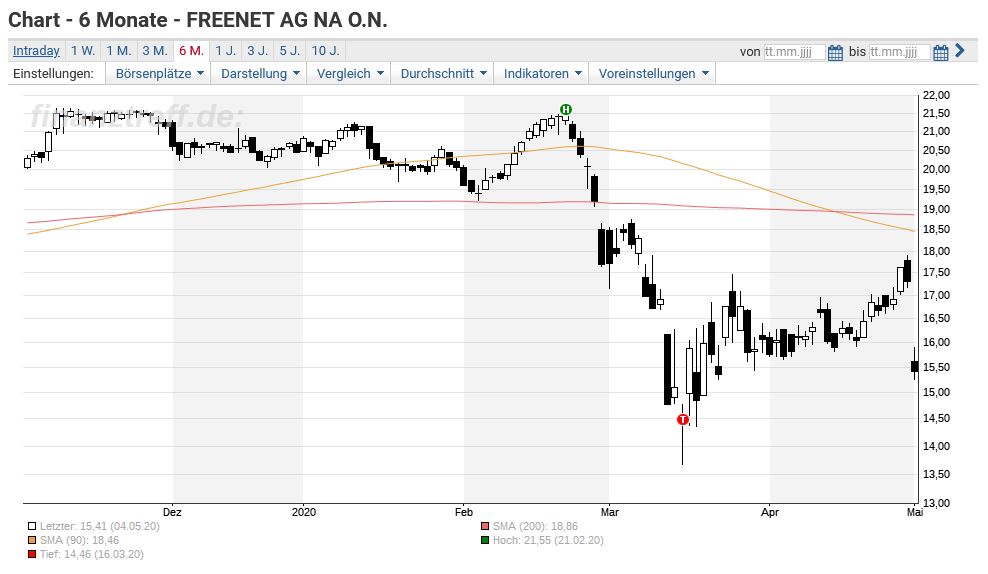Open the 'bis' date calendar picker
Viewport: 988px width, 574px height.
[x=940, y=52]
